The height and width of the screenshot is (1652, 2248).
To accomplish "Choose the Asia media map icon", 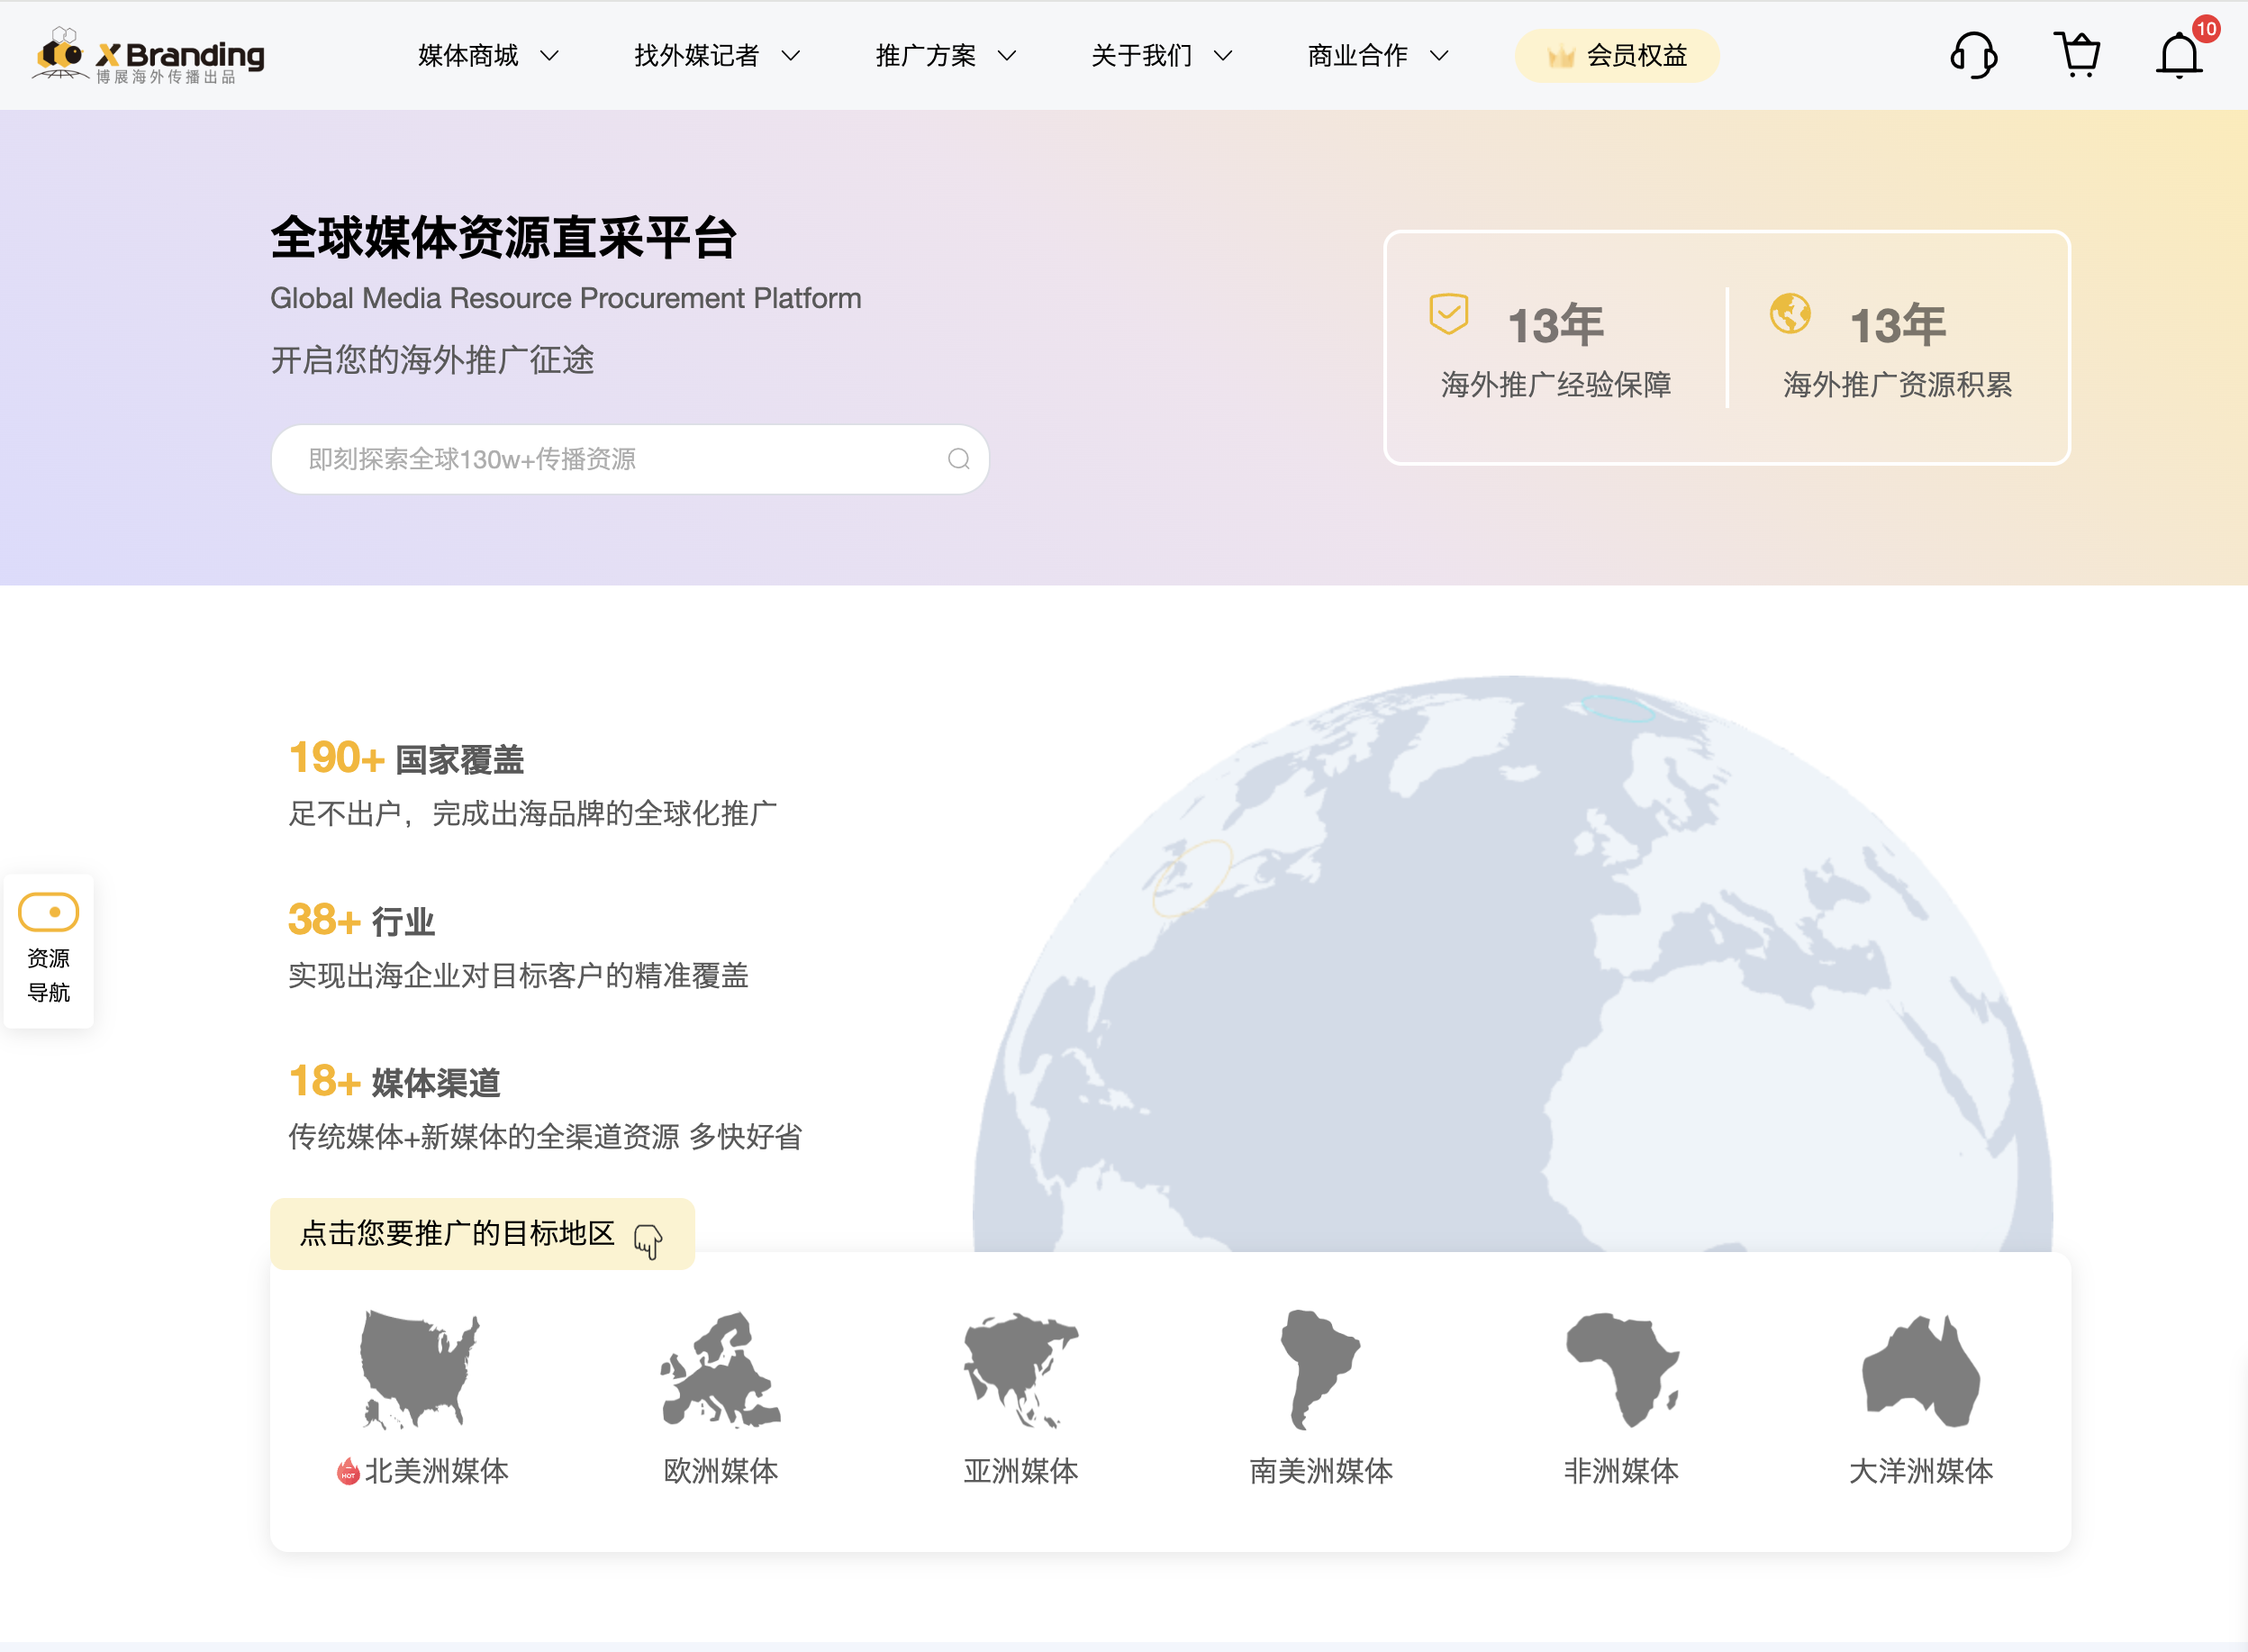I will (x=1020, y=1369).
